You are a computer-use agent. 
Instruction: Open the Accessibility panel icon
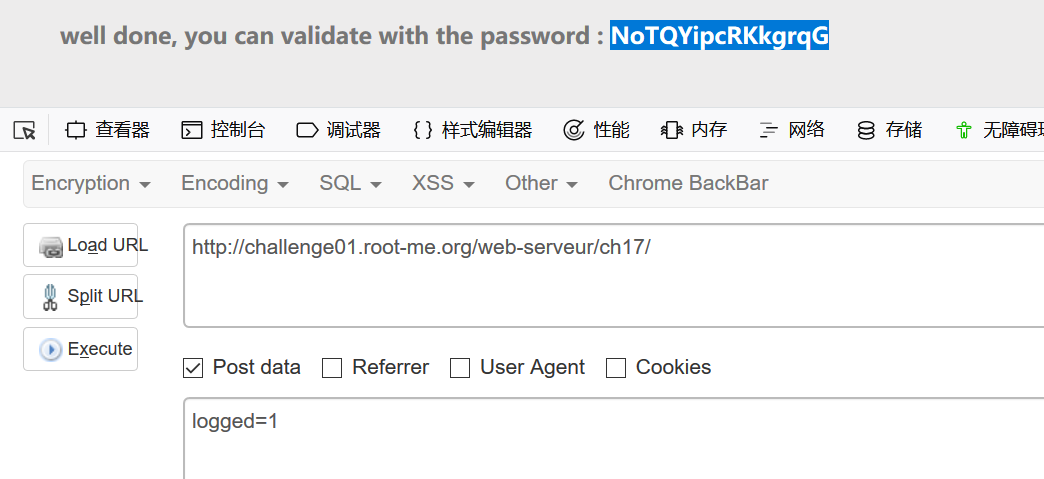click(964, 130)
